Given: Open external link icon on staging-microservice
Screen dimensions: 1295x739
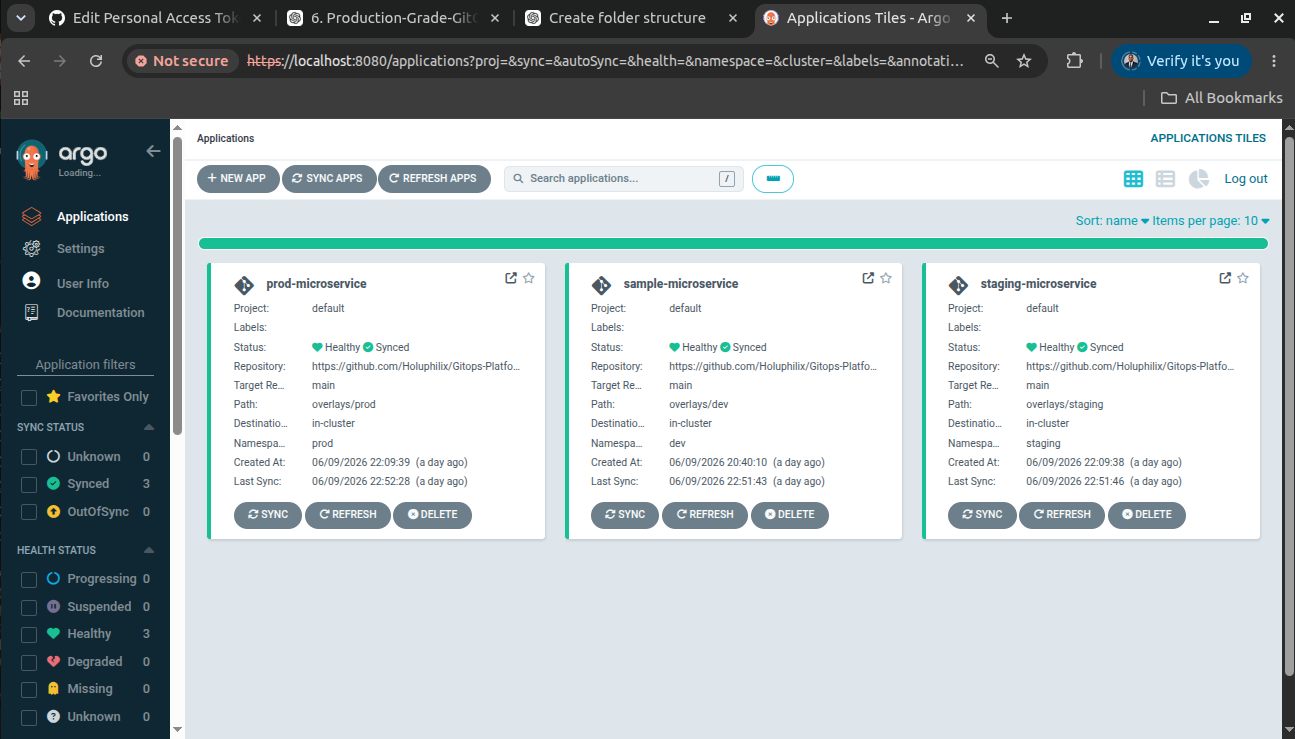Looking at the screenshot, I should tap(1225, 278).
